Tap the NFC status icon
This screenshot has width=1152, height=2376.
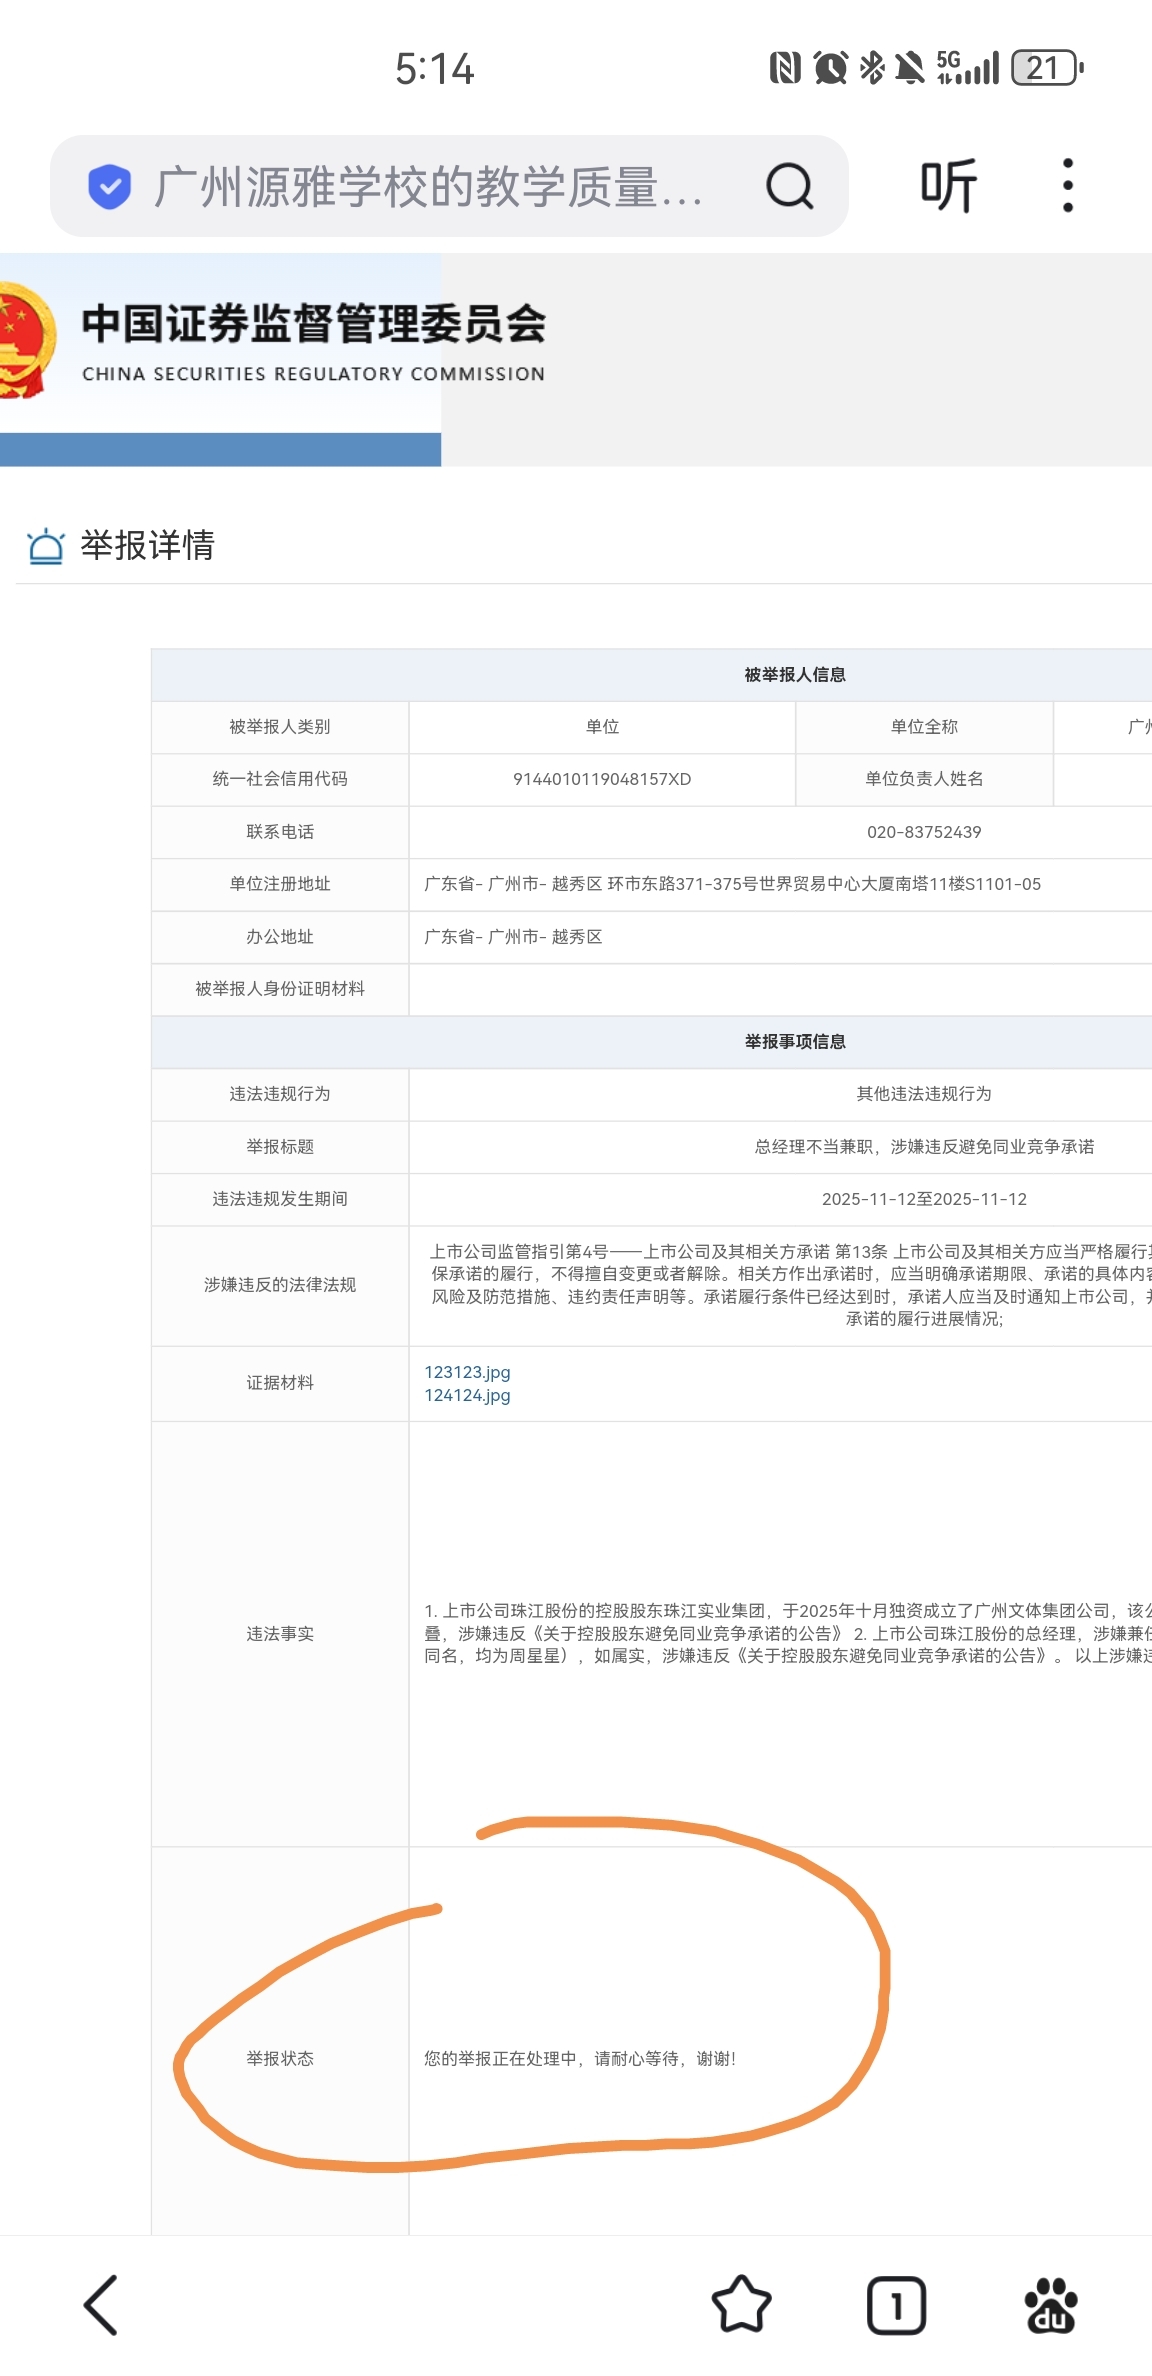(x=785, y=68)
